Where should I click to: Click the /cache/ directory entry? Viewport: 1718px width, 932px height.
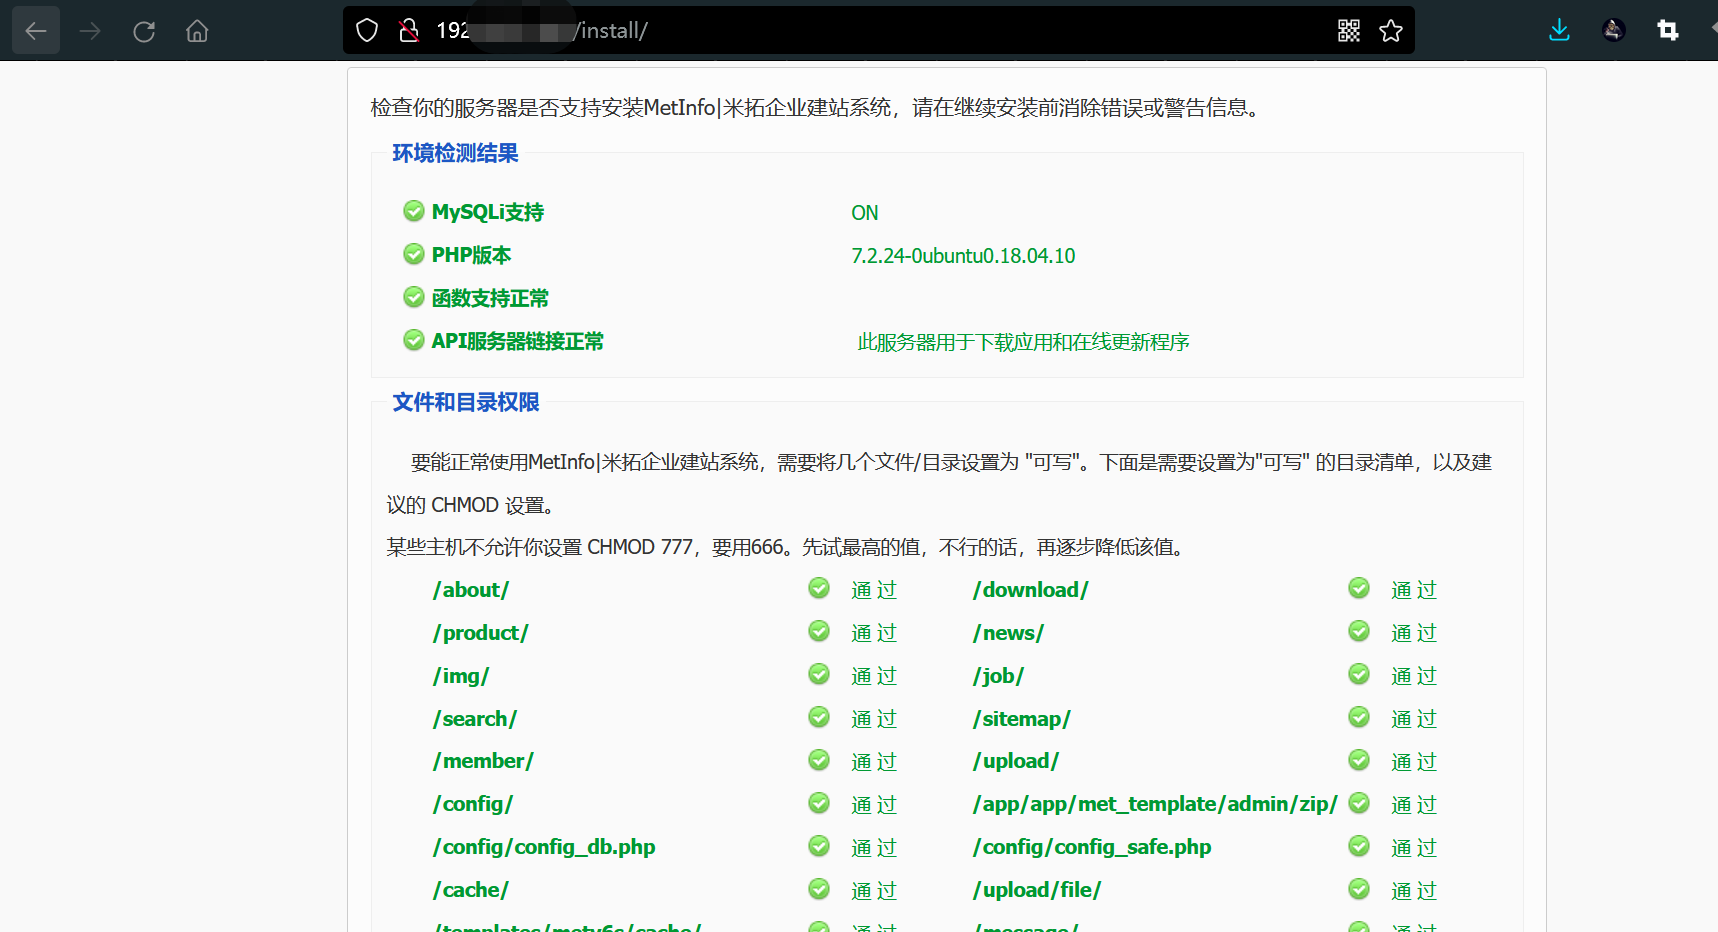coord(471,890)
